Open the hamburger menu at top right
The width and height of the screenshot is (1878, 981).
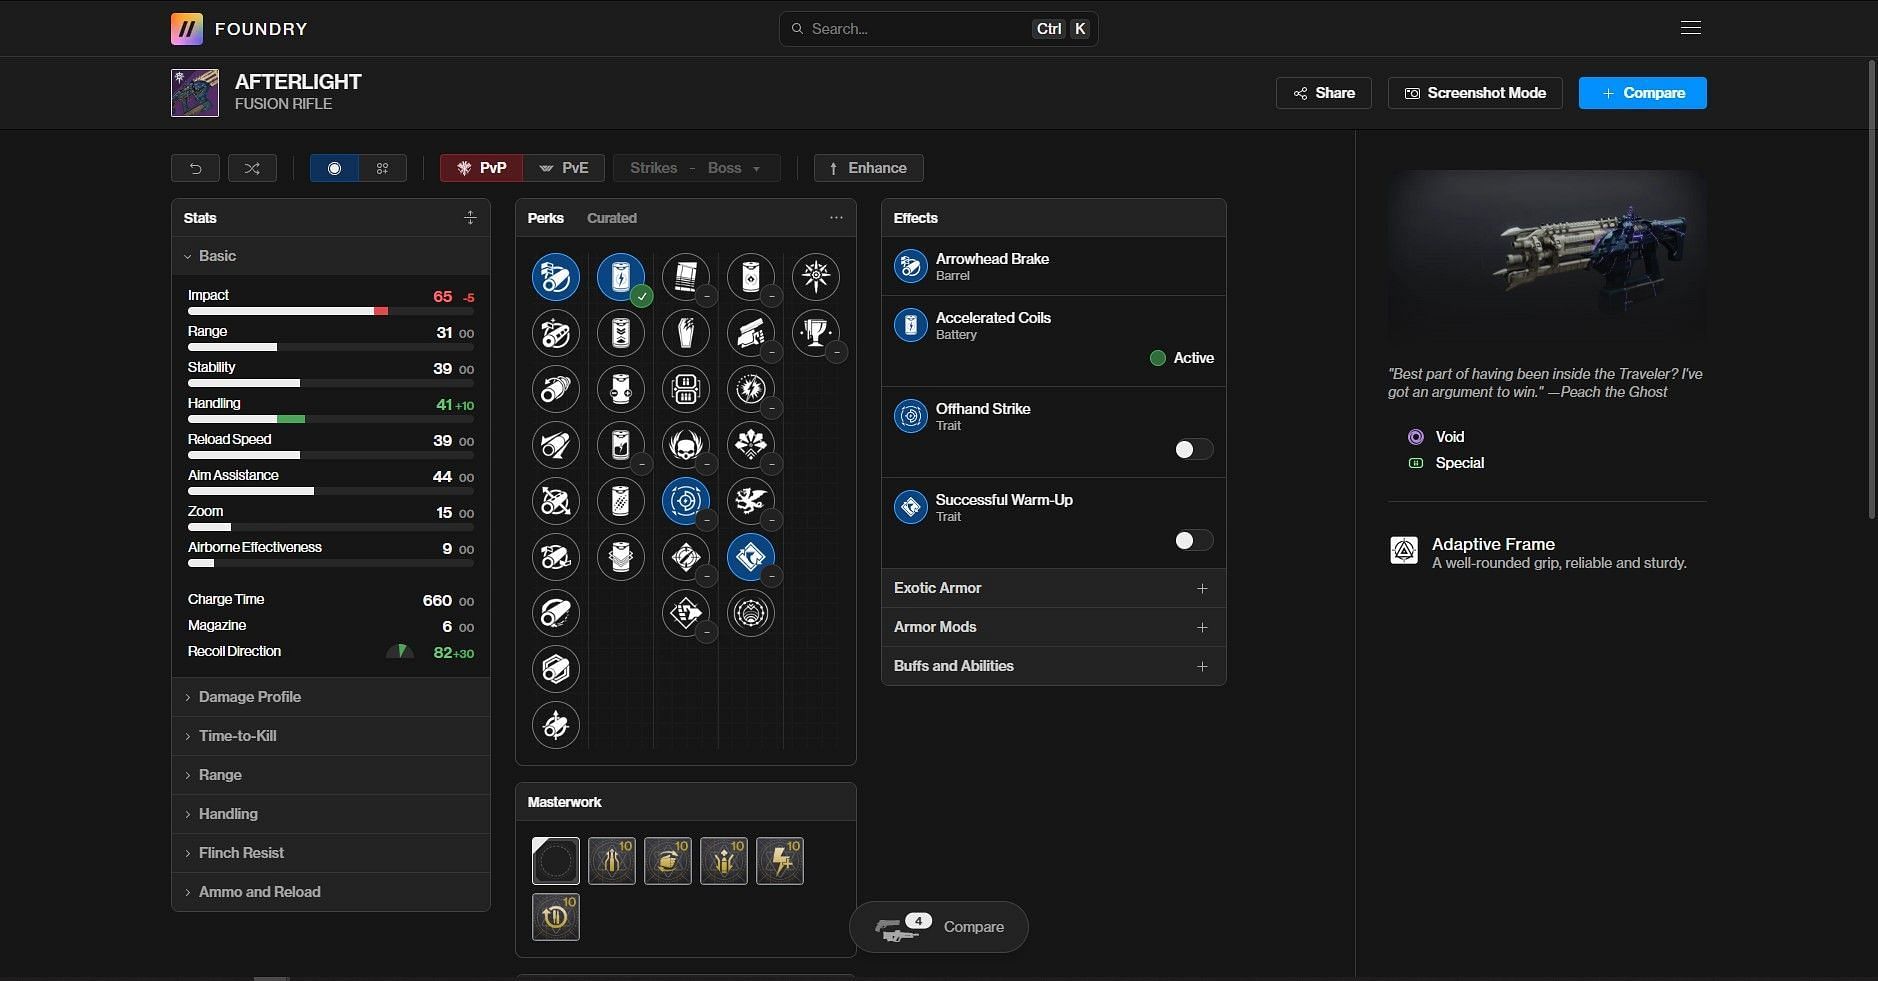1691,28
